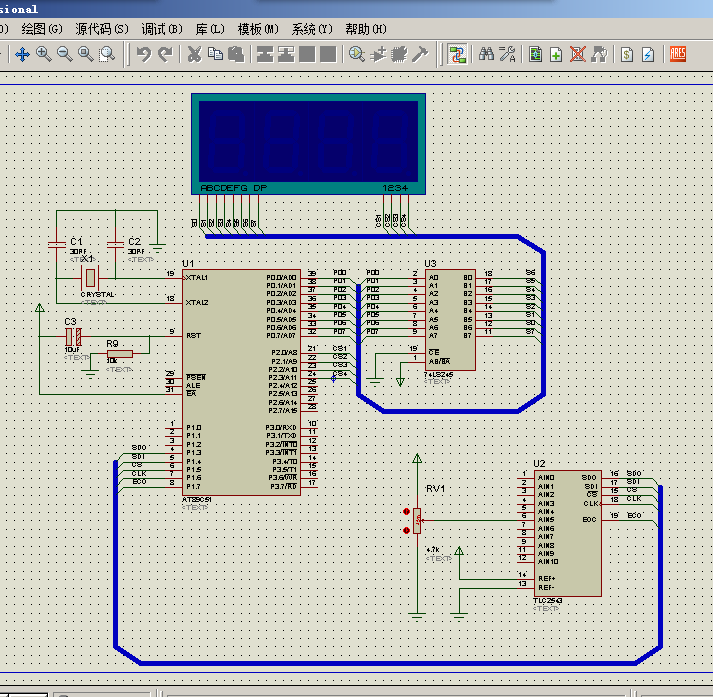Screen dimensions: 713x697
Task: Select the C2 capacitor symbol
Action: [115, 245]
